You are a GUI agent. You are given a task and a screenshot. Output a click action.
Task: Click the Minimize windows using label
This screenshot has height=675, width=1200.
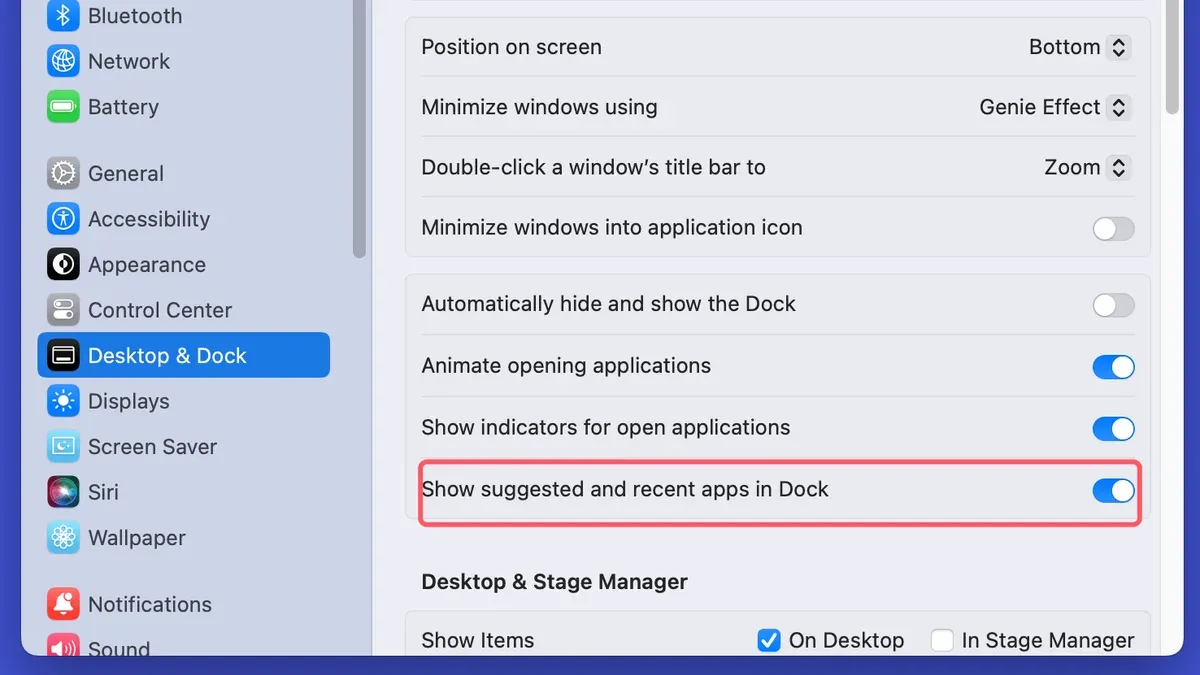(x=539, y=107)
